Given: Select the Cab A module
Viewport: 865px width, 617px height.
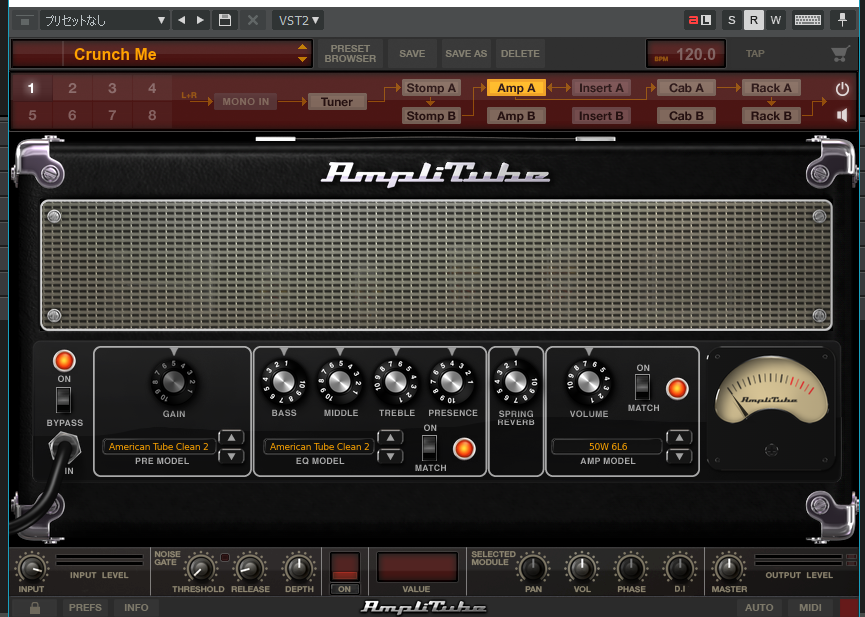Looking at the screenshot, I should tap(686, 88).
